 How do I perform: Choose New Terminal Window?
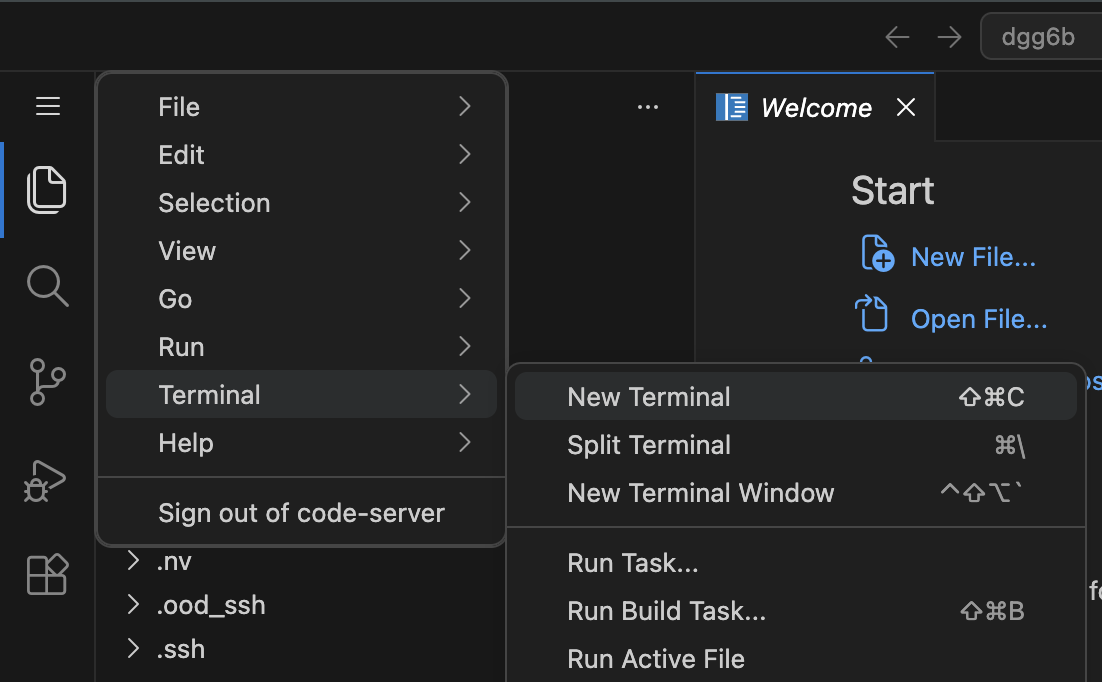tap(796, 493)
